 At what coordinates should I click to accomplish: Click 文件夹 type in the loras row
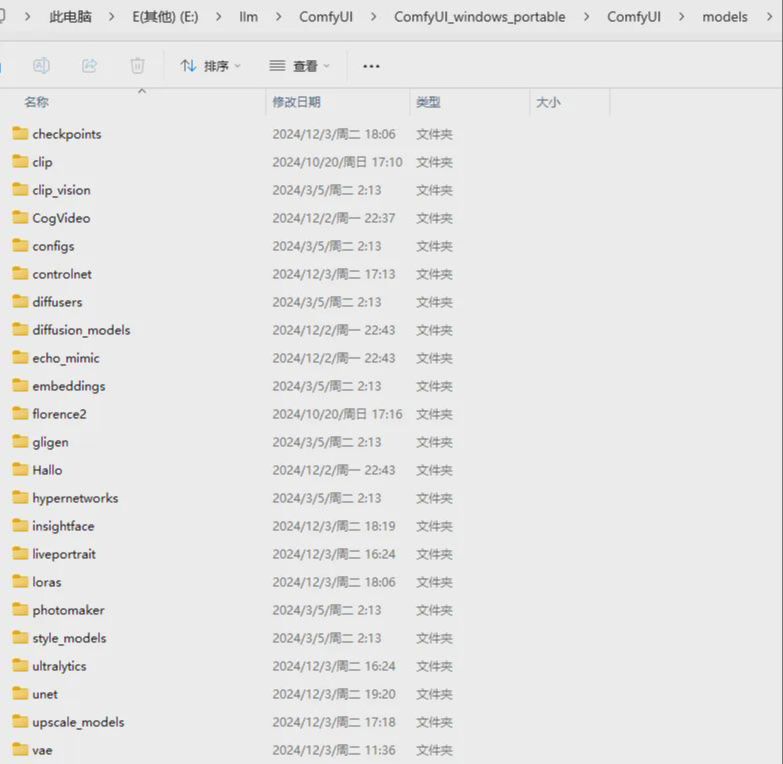[x=434, y=582]
